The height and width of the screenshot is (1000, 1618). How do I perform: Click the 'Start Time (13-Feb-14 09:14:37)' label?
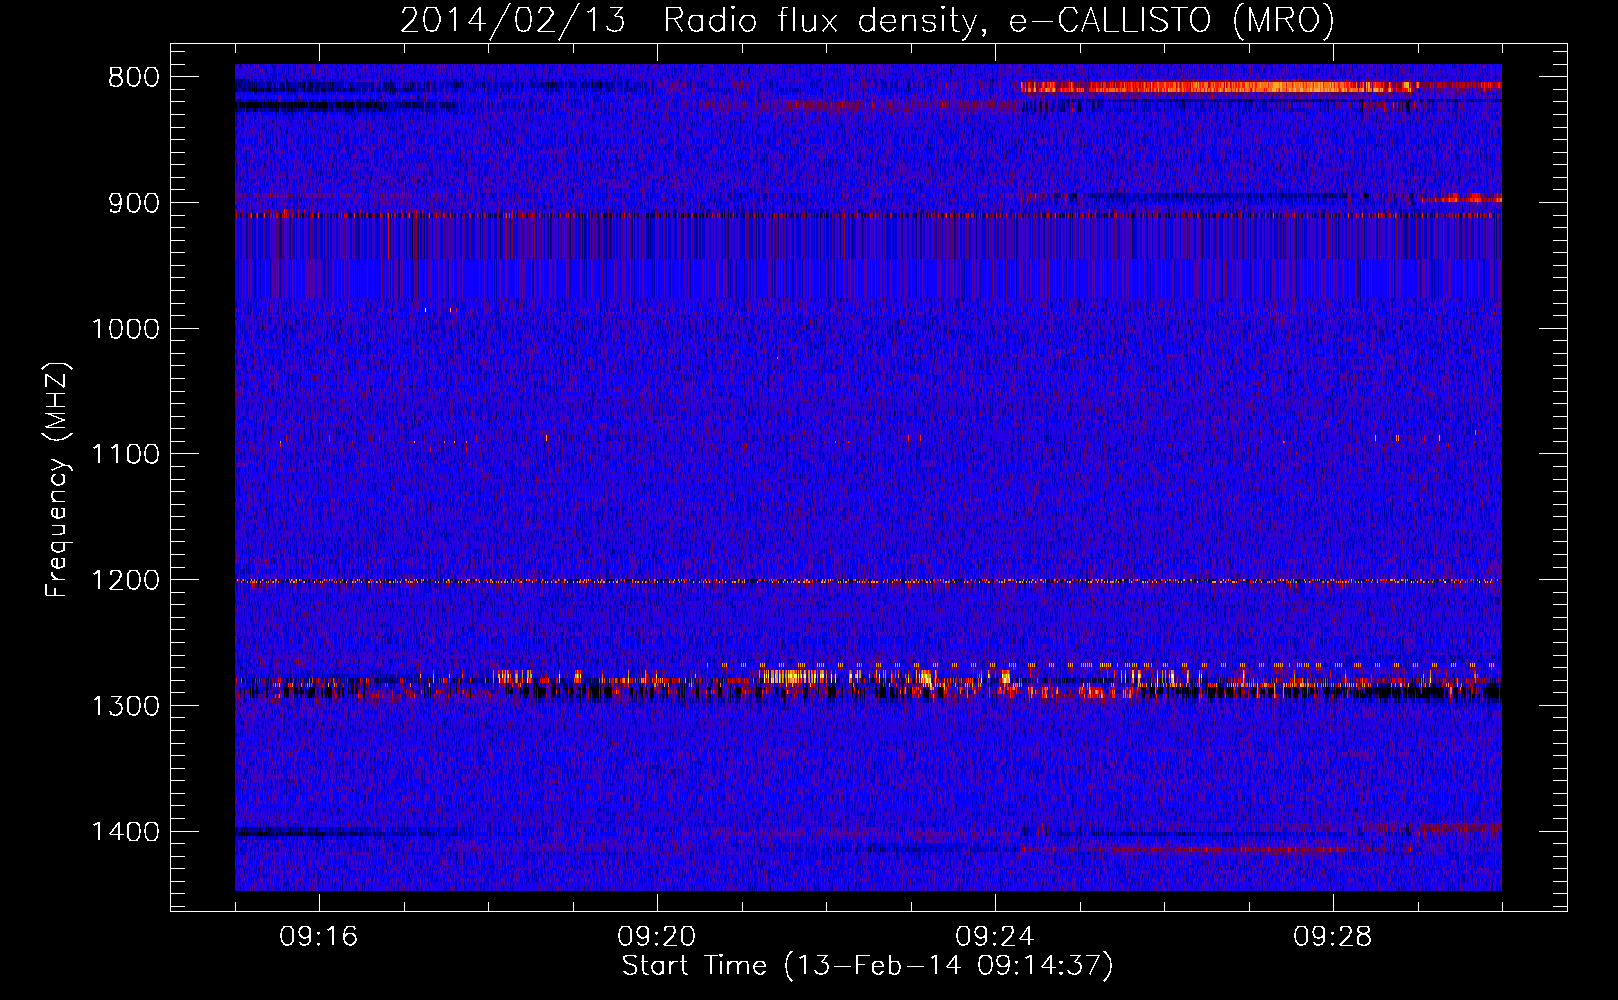point(867,966)
